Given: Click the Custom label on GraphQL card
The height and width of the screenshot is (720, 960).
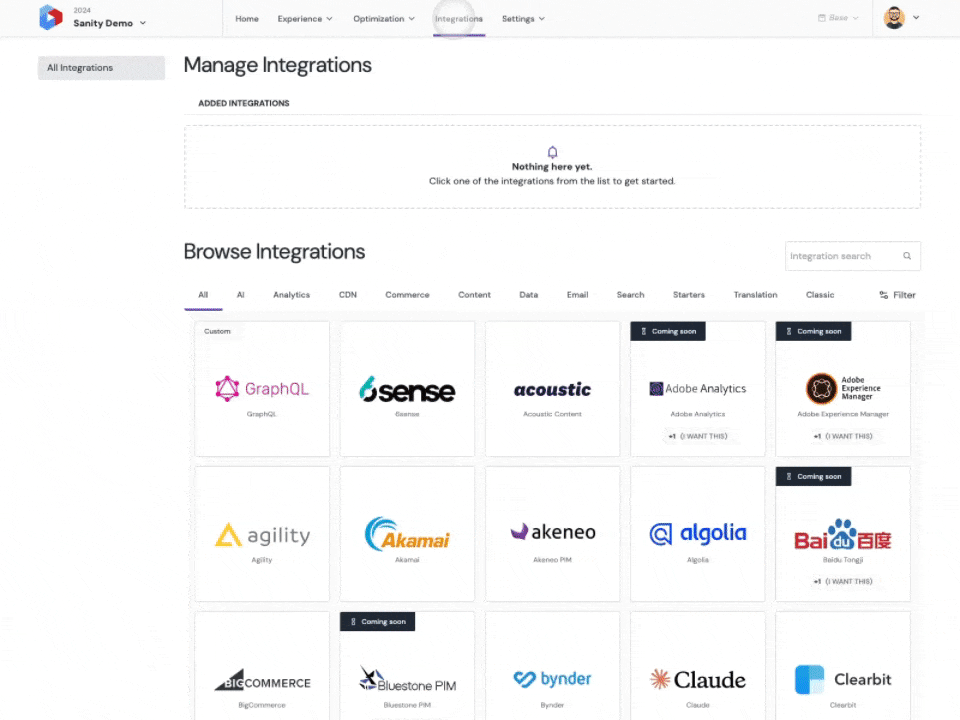Looking at the screenshot, I should coord(217,331).
